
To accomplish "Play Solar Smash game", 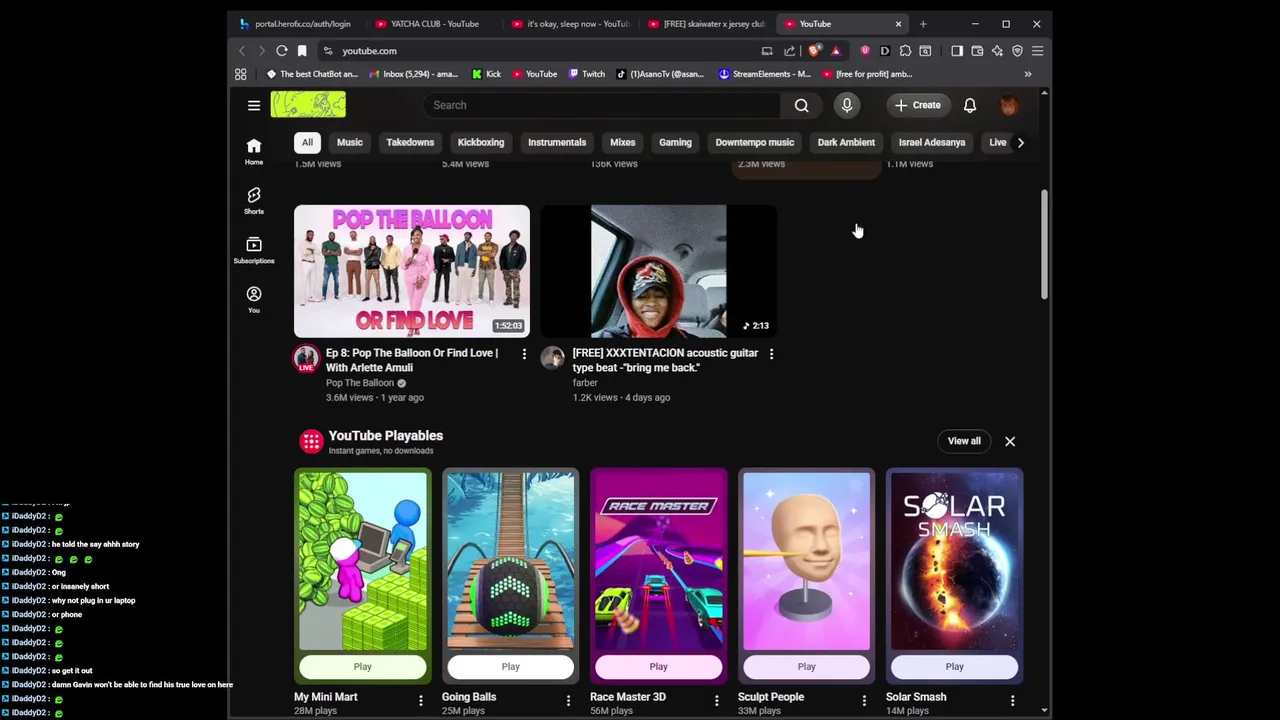I will point(954,667).
